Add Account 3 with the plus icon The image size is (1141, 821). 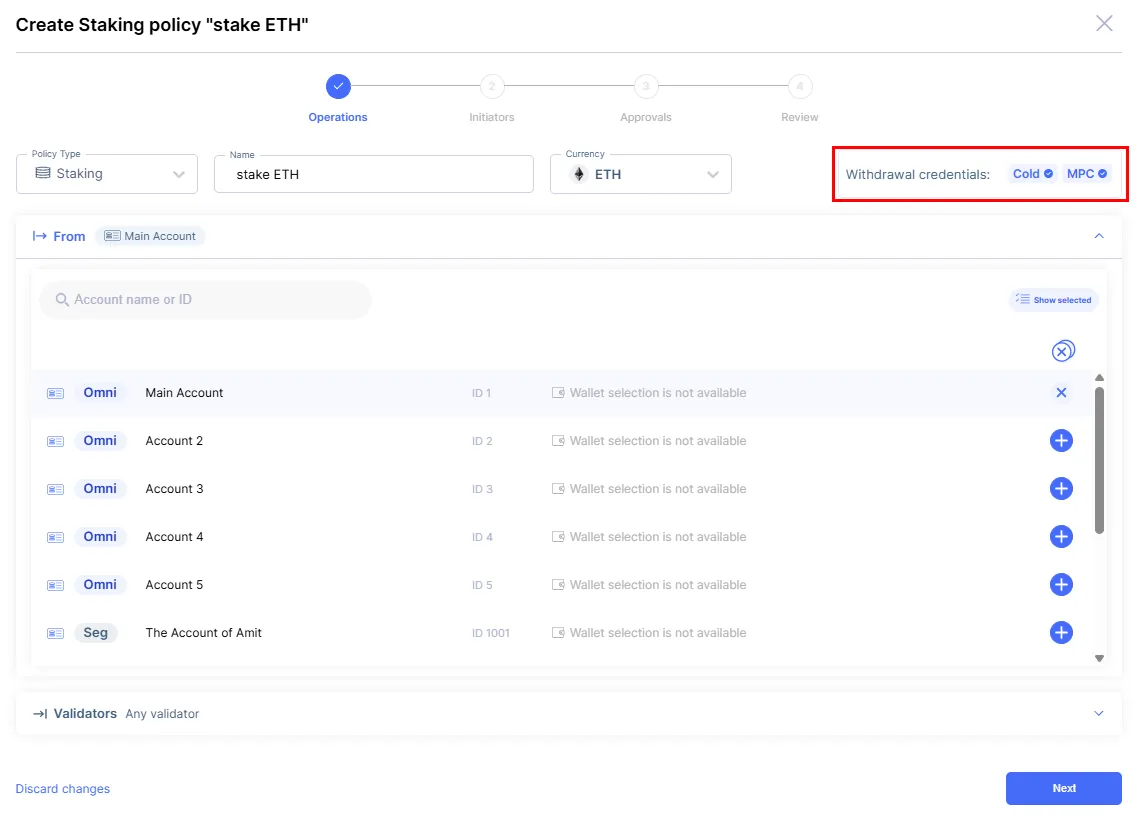(1061, 488)
